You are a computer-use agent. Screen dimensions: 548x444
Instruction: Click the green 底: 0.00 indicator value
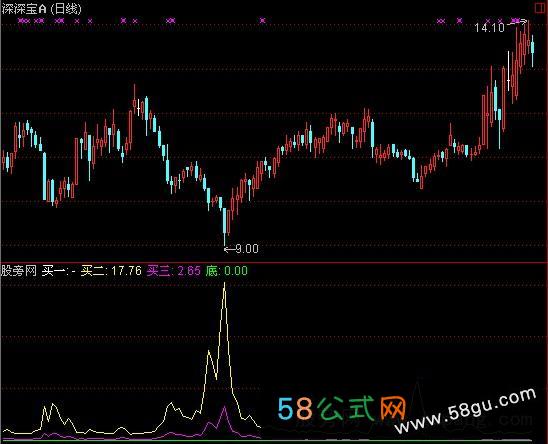[226, 271]
